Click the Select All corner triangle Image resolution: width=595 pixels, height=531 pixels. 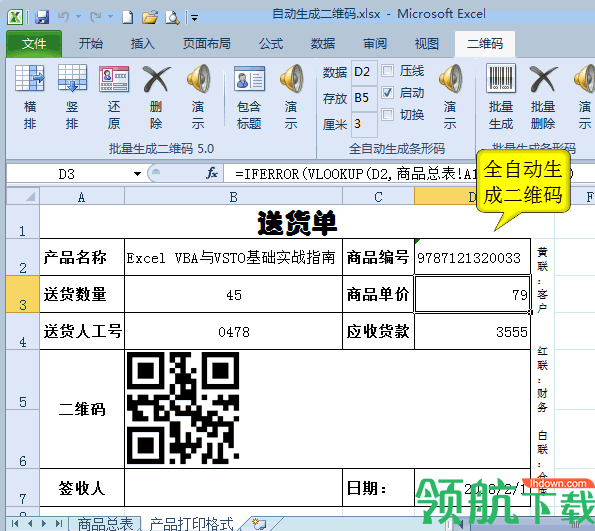[x=23, y=197]
